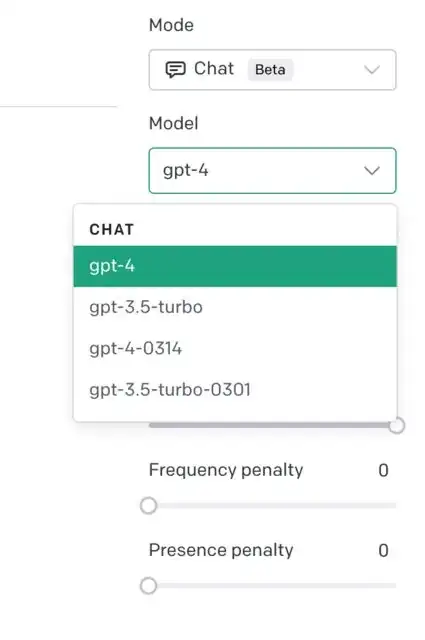
Task: Click the Presence penalty slider handle
Action: point(149,586)
